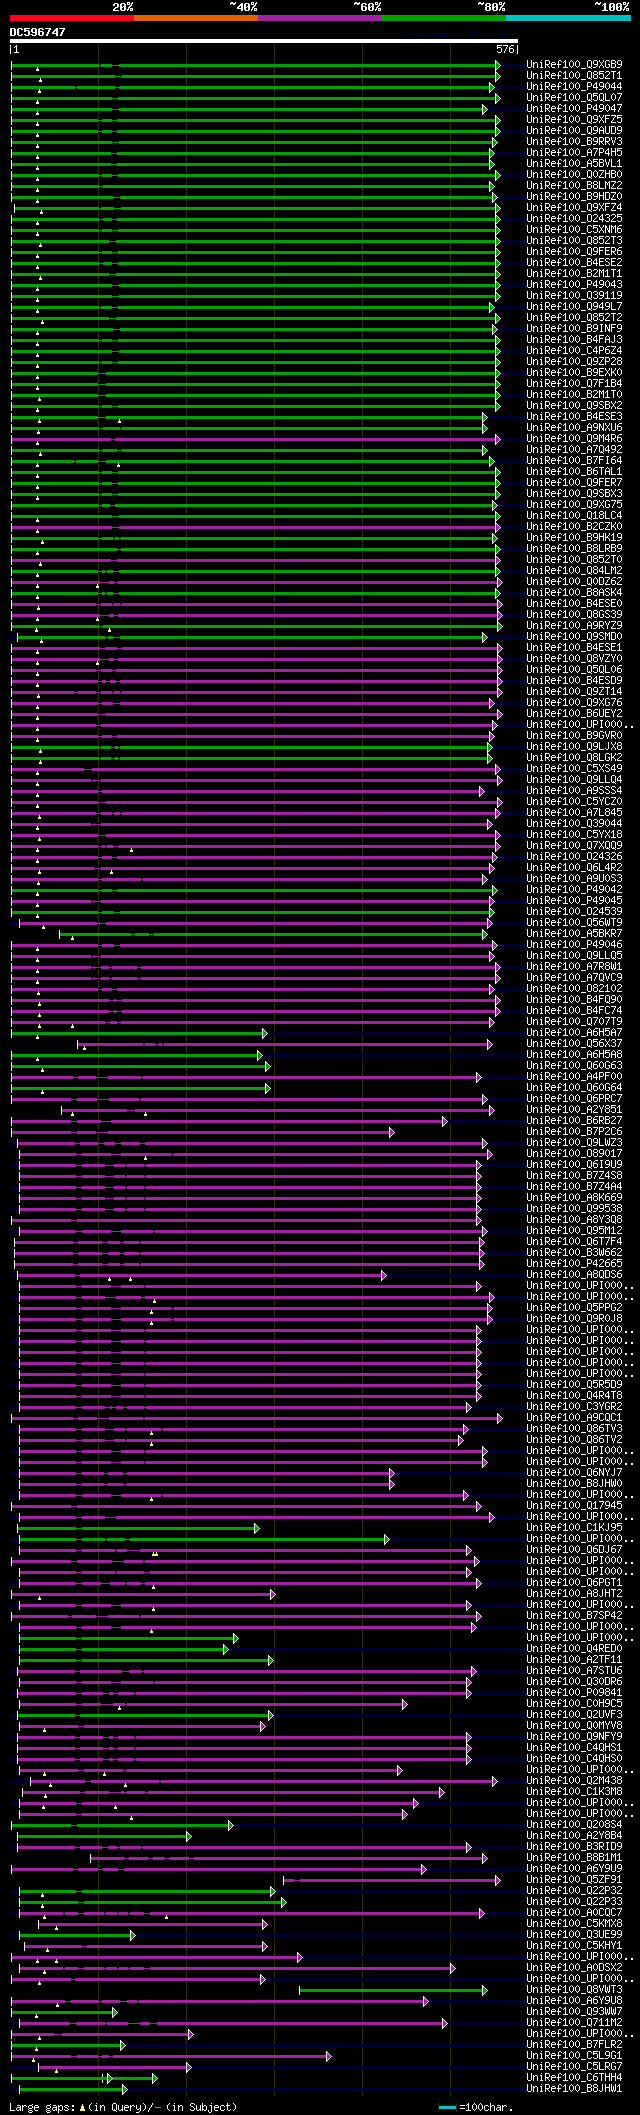Select the UniRef100_C6THH4 label

tap(574, 2078)
